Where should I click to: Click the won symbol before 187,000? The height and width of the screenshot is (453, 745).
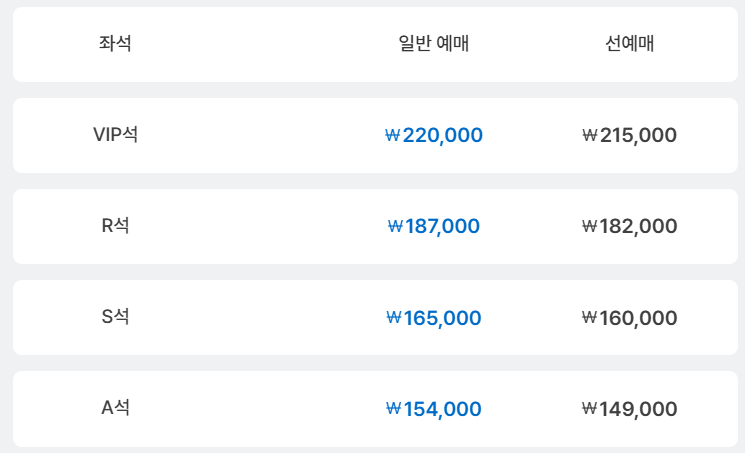tap(395, 226)
